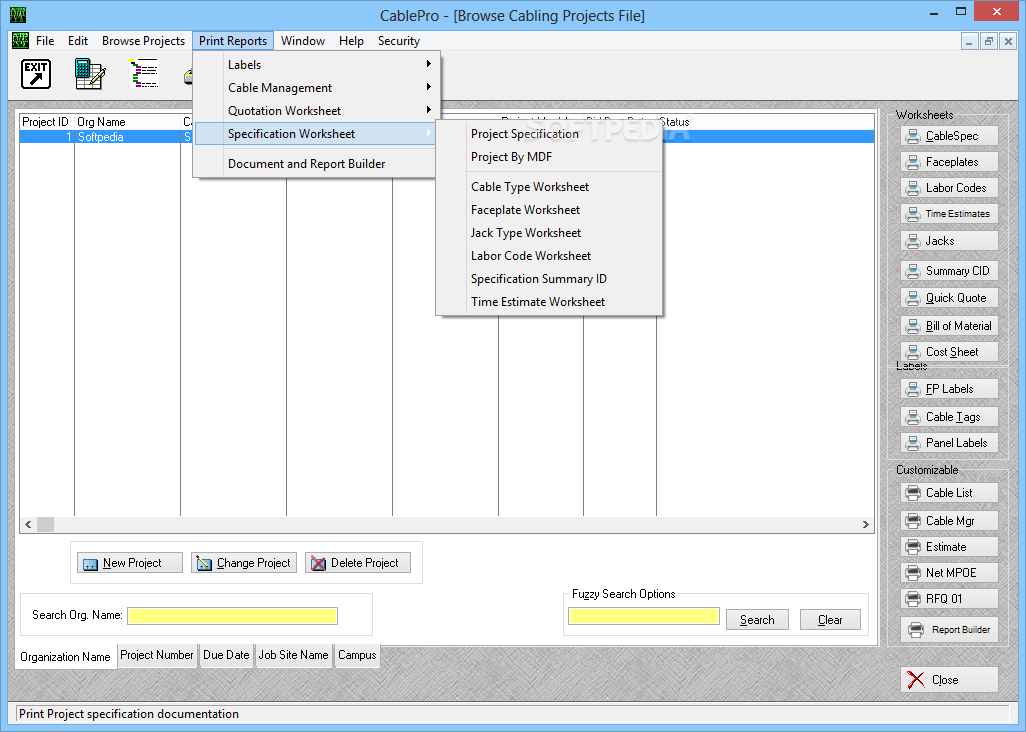This screenshot has height=732, width=1026.
Task: Click the Cable Mgr printer icon
Action: pyautogui.click(x=913, y=521)
